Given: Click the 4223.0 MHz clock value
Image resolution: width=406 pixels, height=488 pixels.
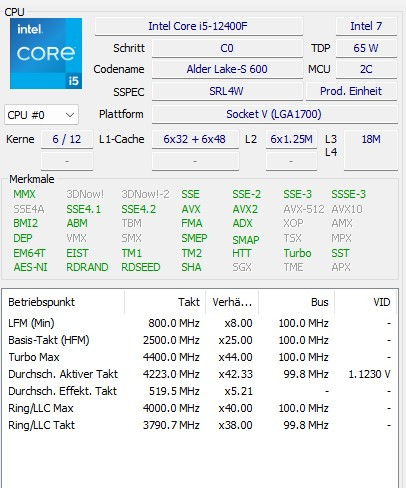Looking at the screenshot, I should [171, 374].
